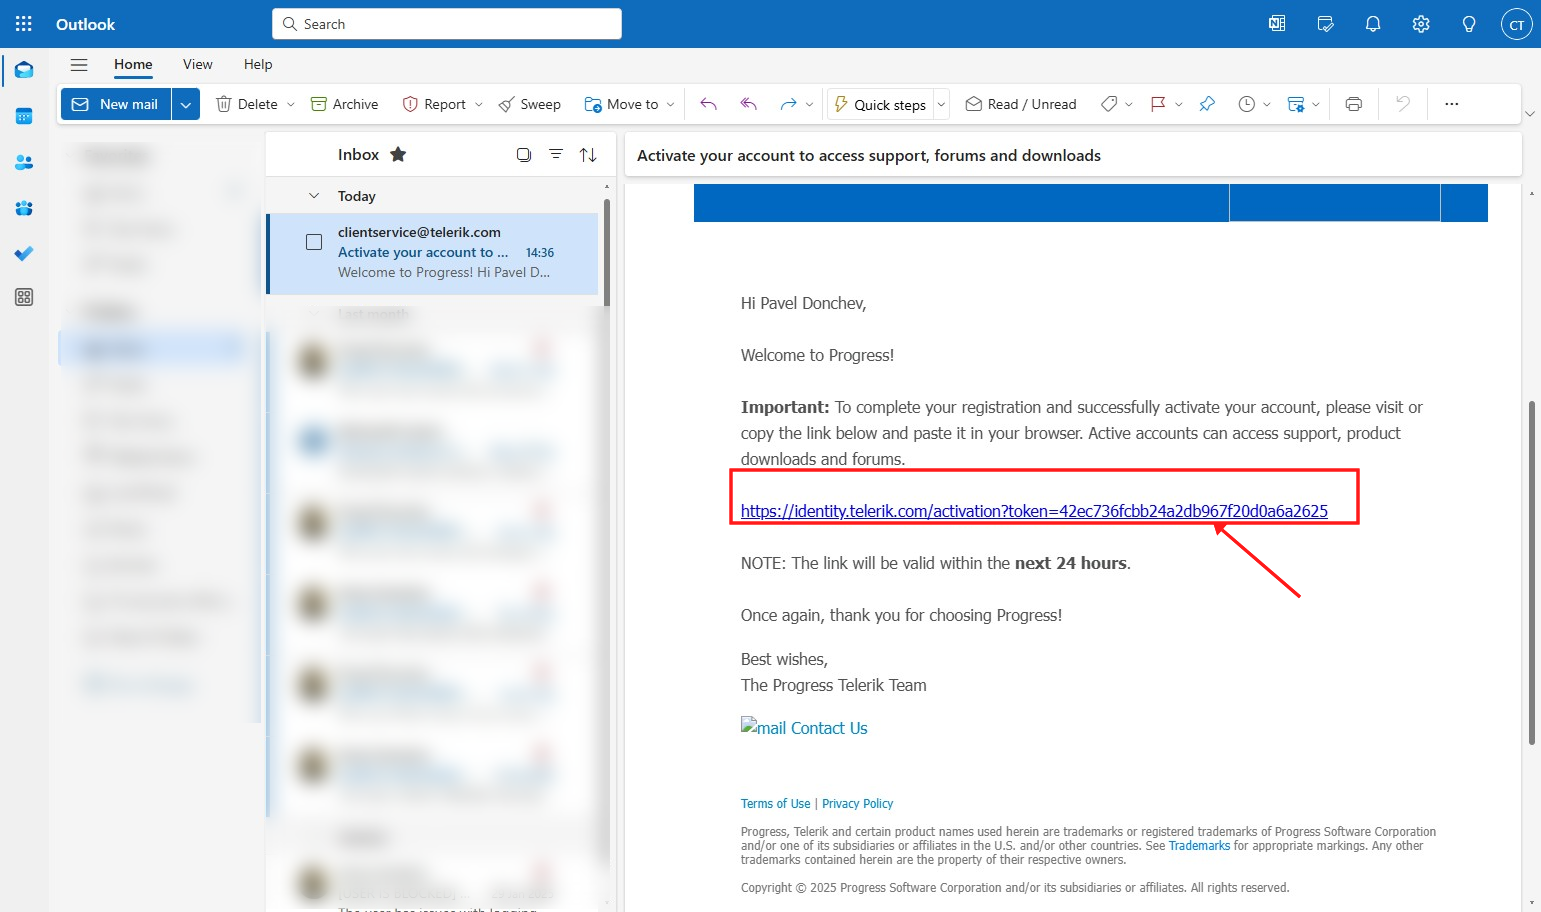
Task: Collapse the Today group chevron
Action: tap(314, 196)
